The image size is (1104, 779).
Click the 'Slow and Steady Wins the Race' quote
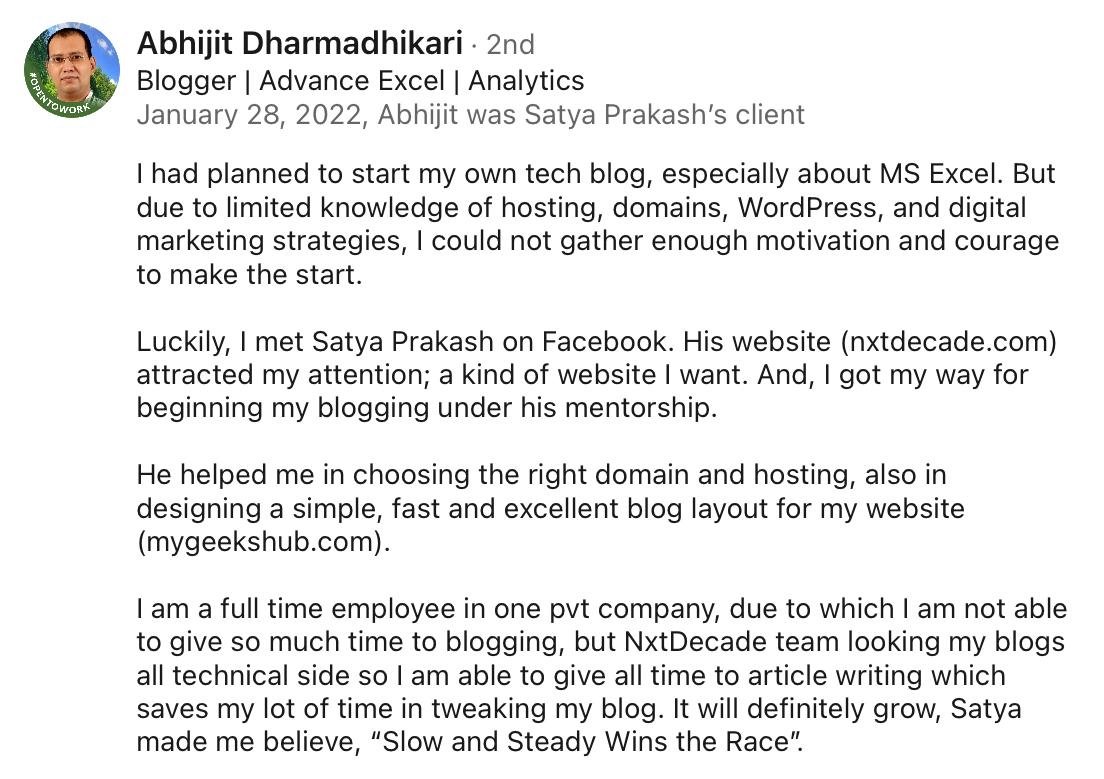click(x=642, y=743)
